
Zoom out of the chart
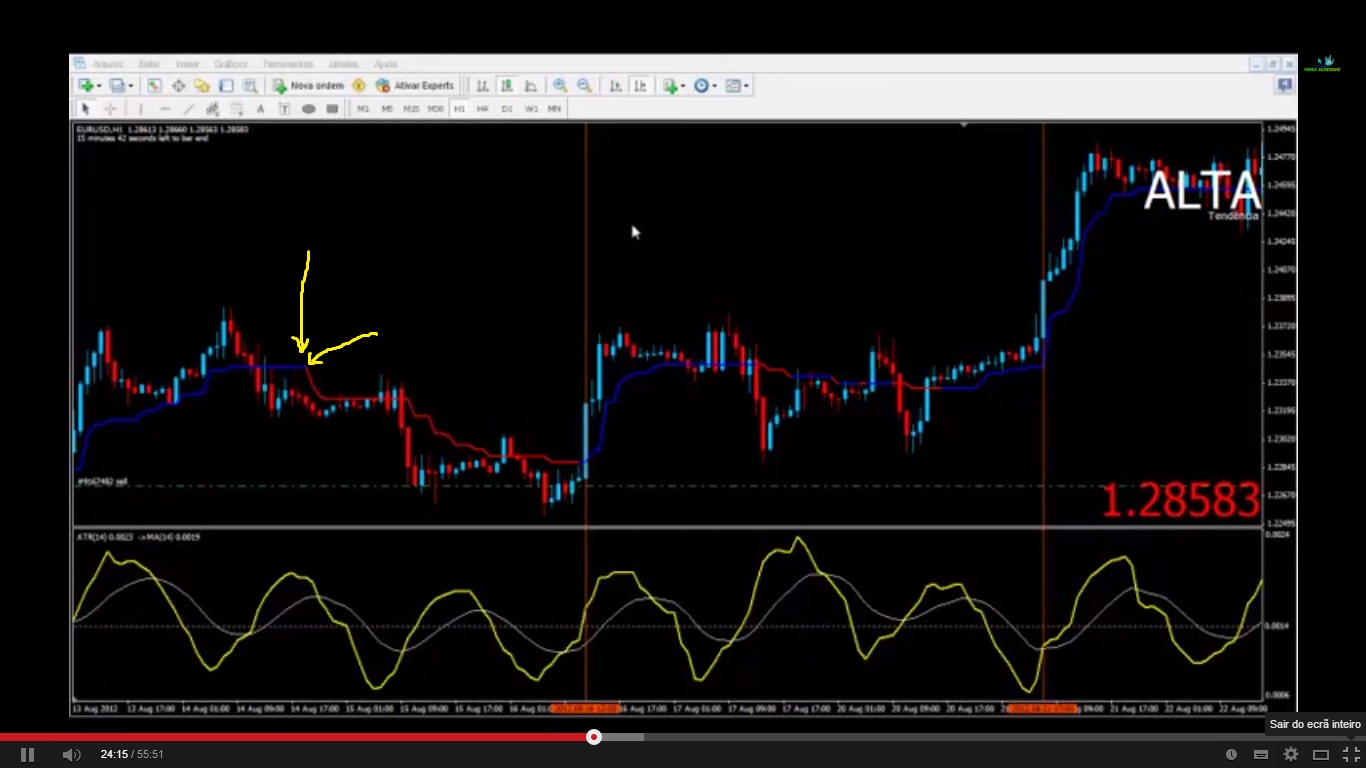coord(584,86)
